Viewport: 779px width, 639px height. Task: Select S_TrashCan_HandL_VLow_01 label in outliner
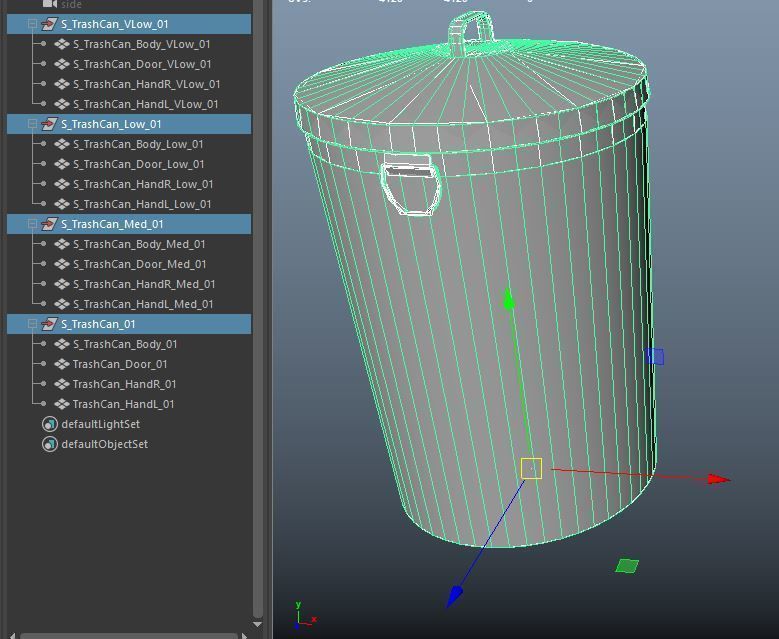[146, 104]
